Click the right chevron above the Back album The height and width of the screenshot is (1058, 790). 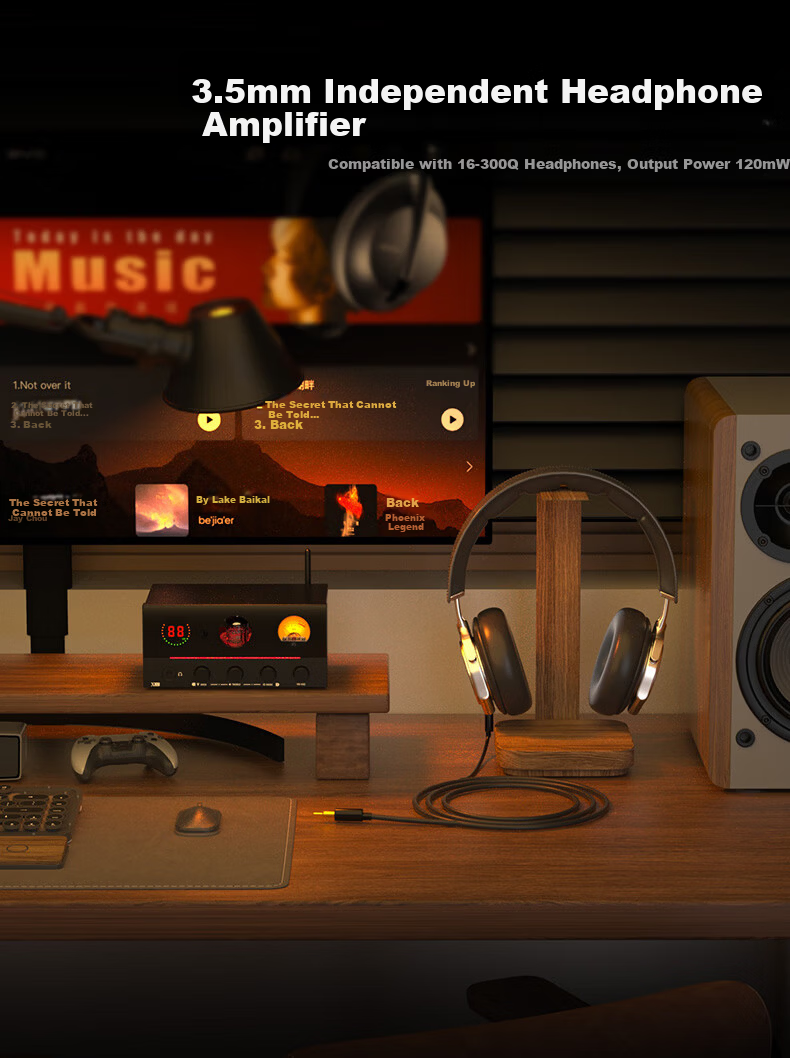470,466
